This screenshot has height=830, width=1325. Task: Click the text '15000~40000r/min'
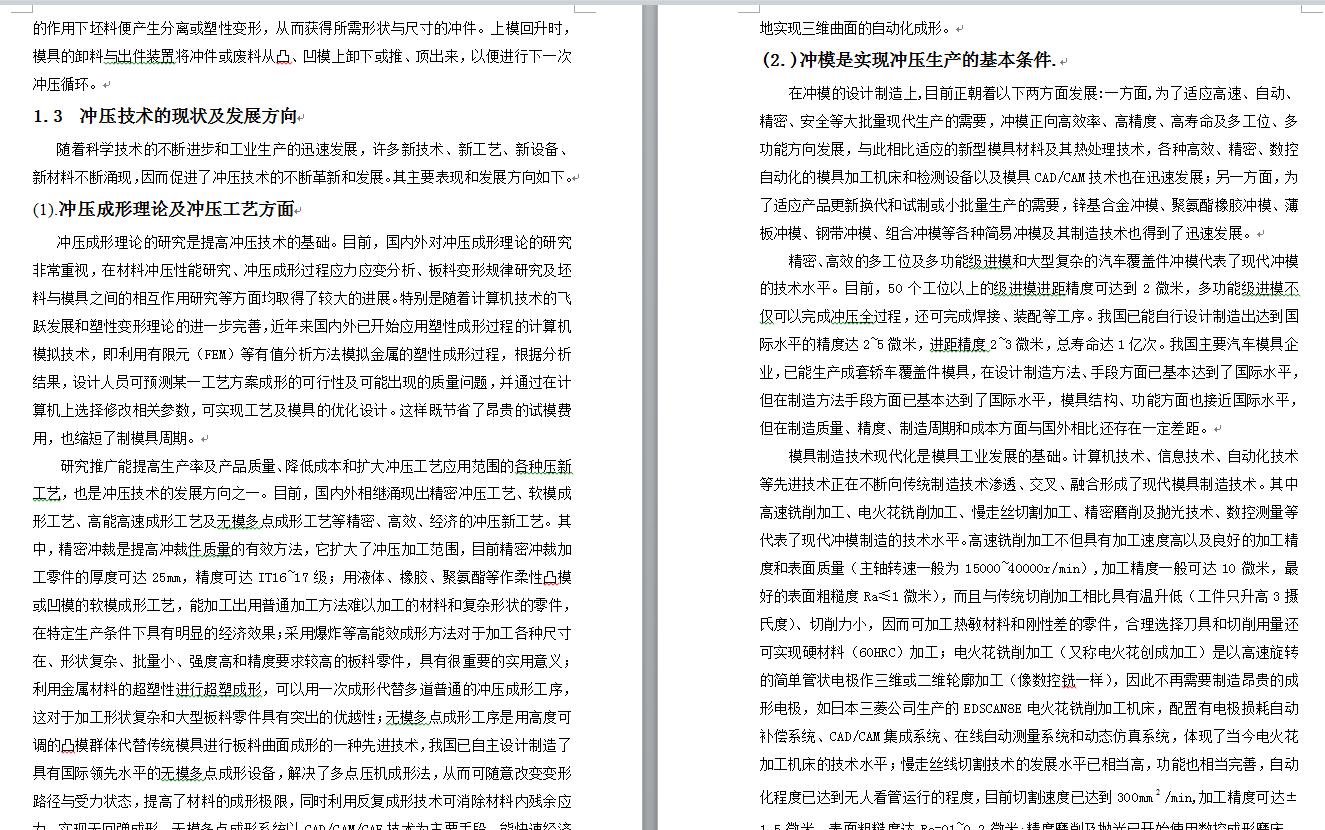(x=1025, y=568)
